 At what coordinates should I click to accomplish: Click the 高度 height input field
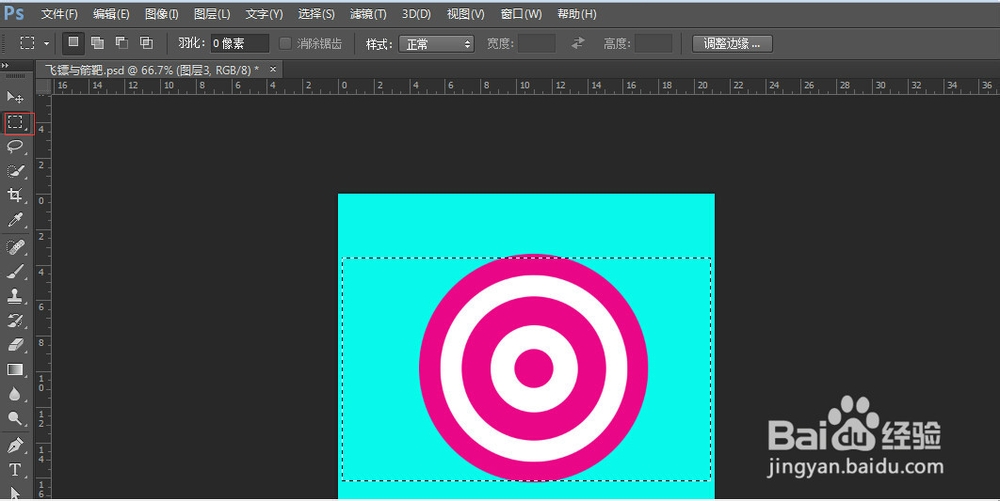(x=654, y=43)
